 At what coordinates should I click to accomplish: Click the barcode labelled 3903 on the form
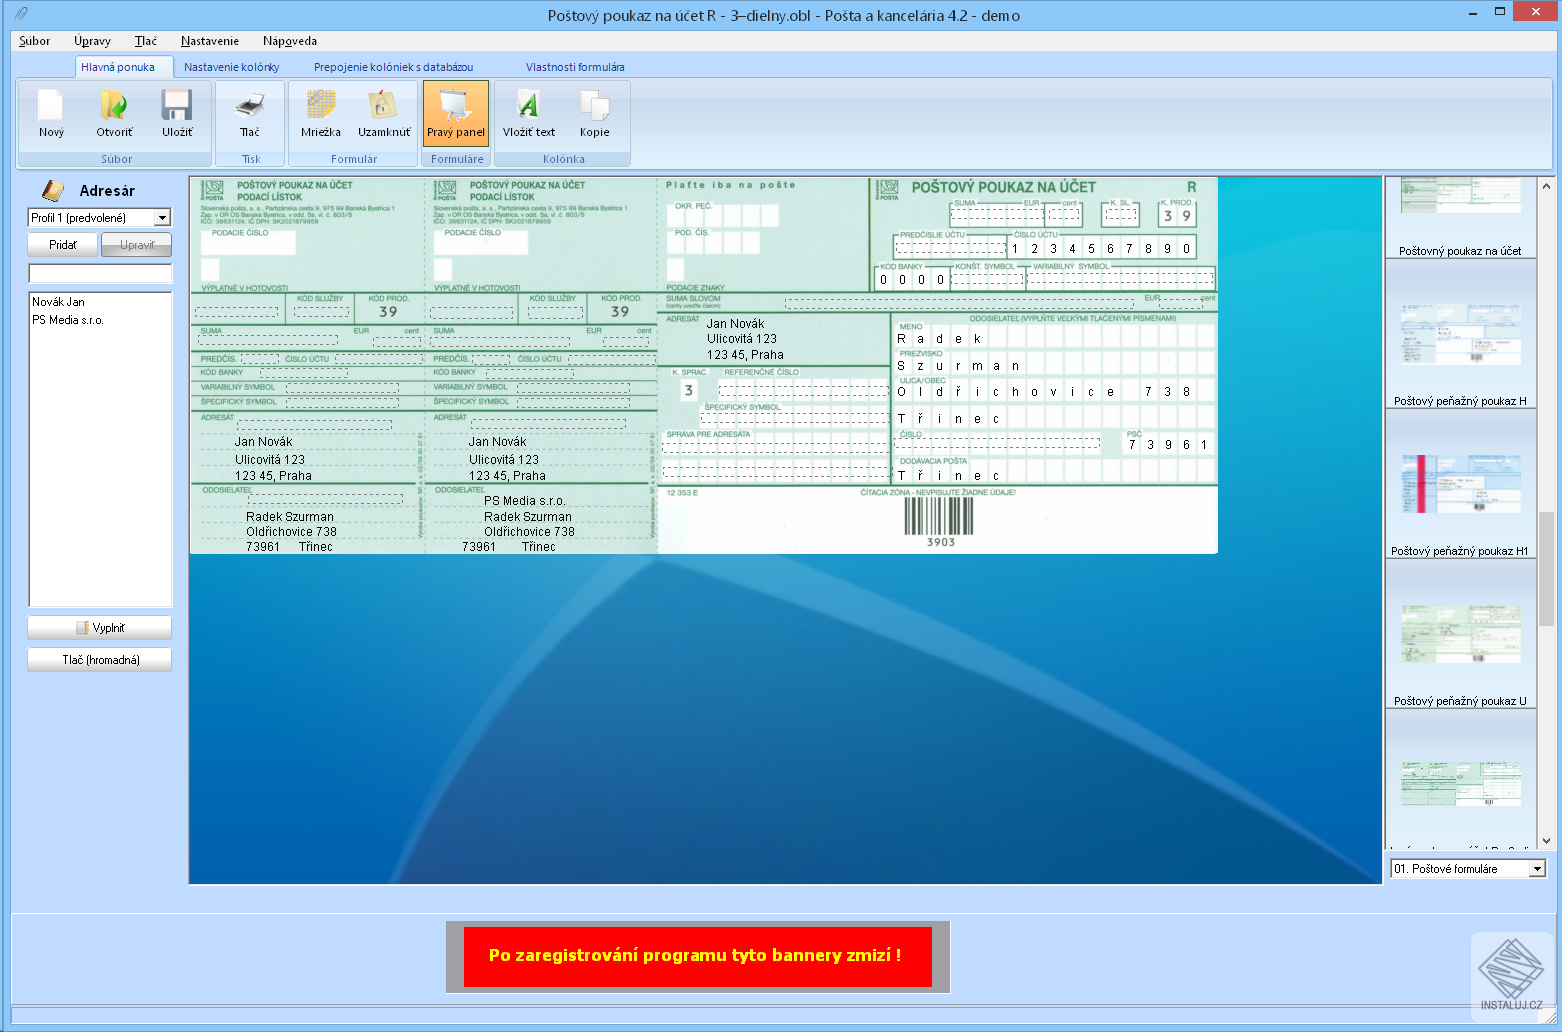(x=940, y=516)
